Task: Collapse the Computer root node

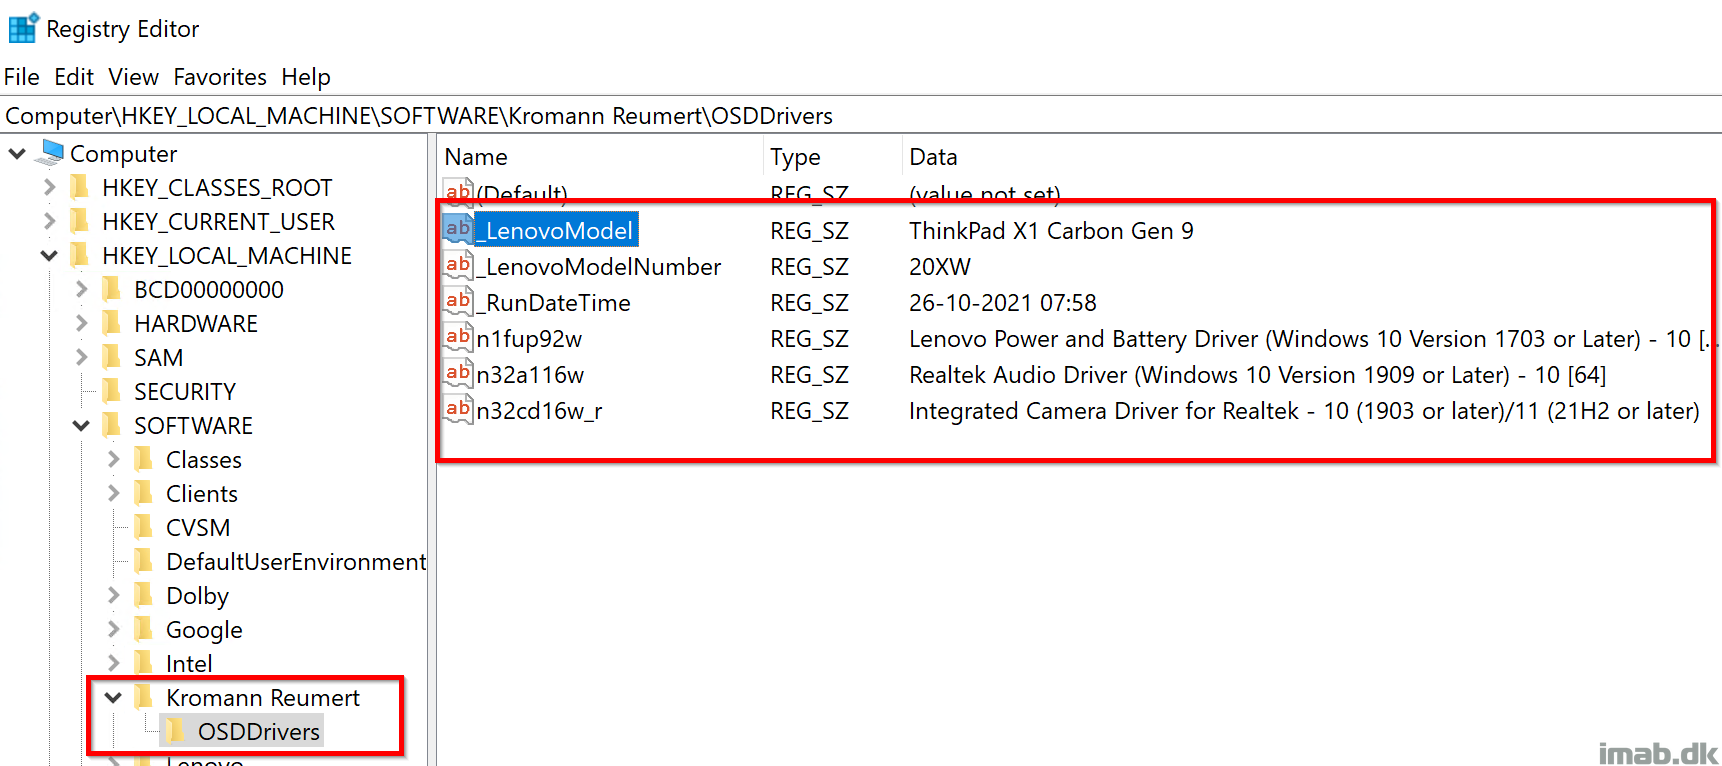Action: [x=17, y=154]
